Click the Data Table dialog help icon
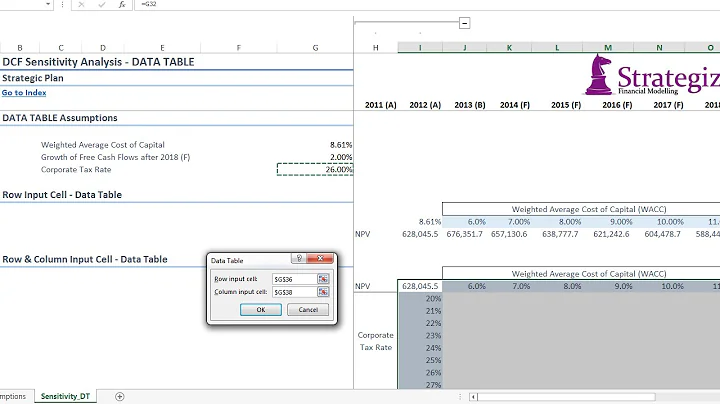 pyautogui.click(x=299, y=258)
